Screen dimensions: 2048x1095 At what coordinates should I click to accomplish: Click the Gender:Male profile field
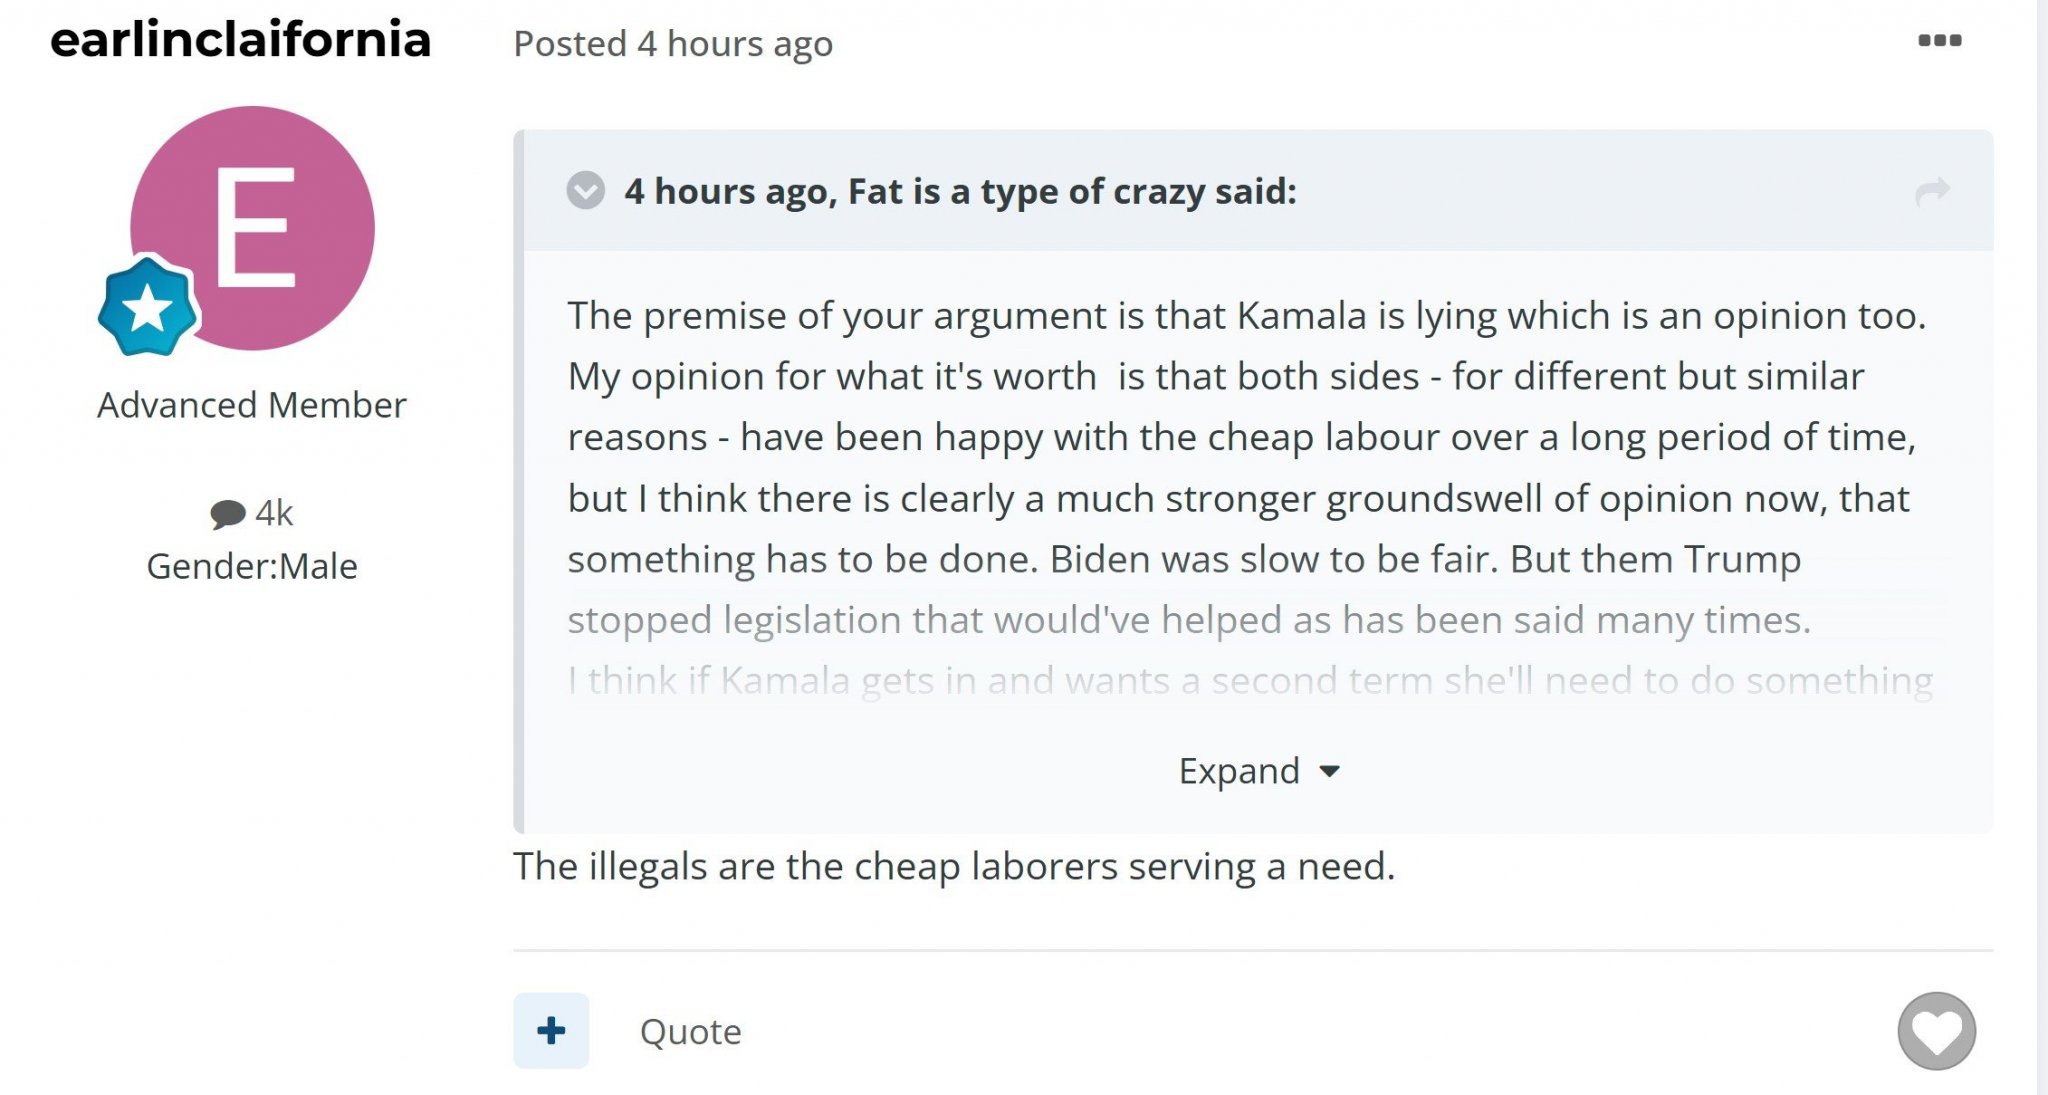point(252,566)
